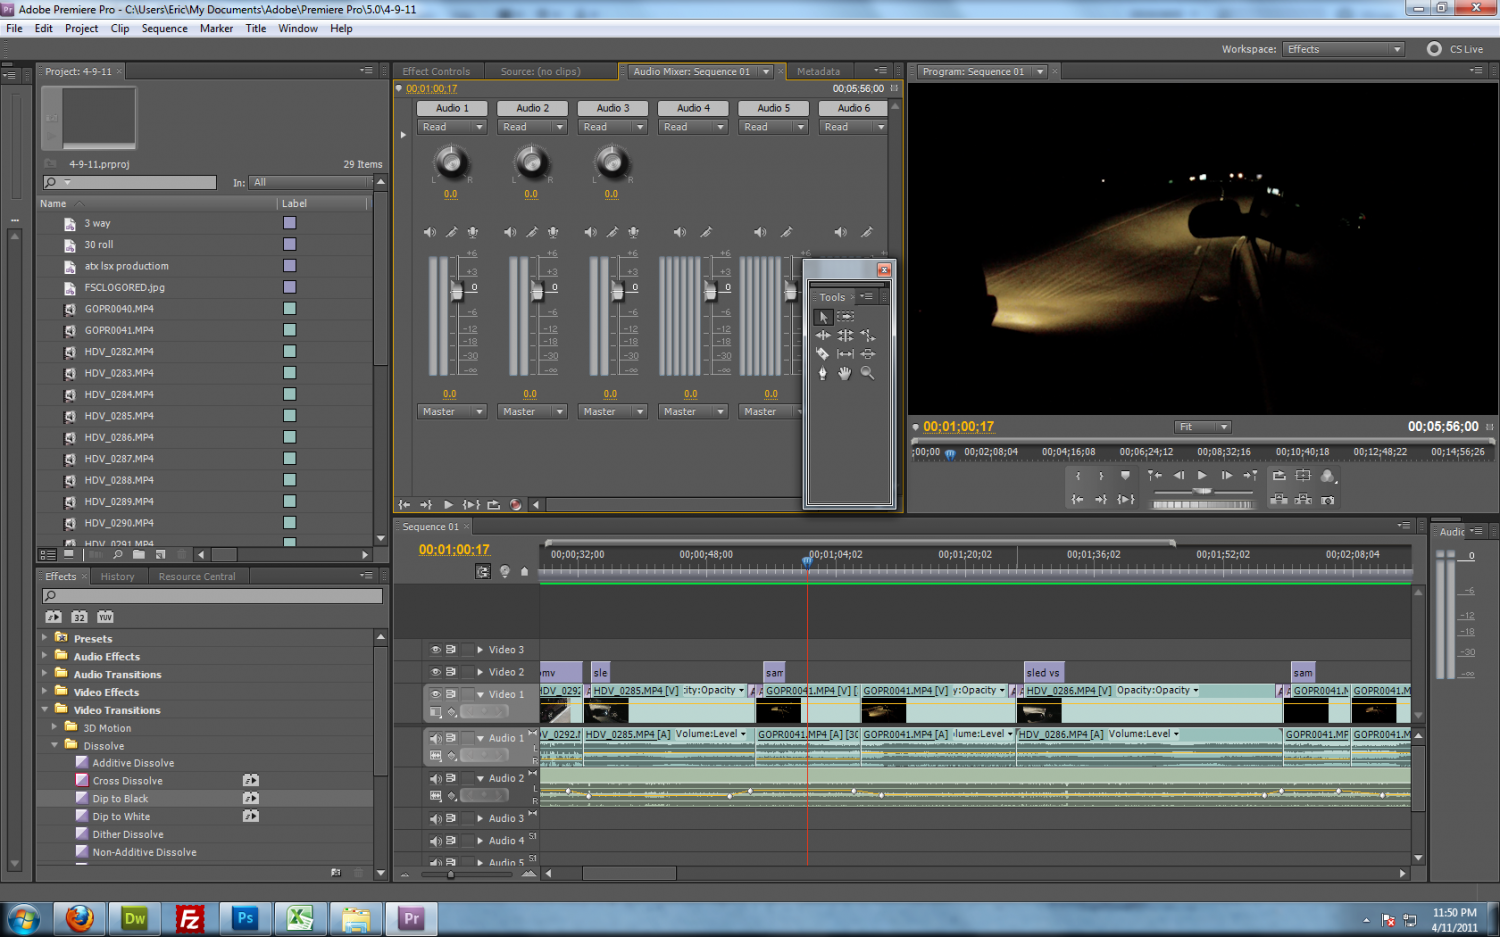
Task: Select the Razor tool in Tools panel
Action: pyautogui.click(x=822, y=354)
